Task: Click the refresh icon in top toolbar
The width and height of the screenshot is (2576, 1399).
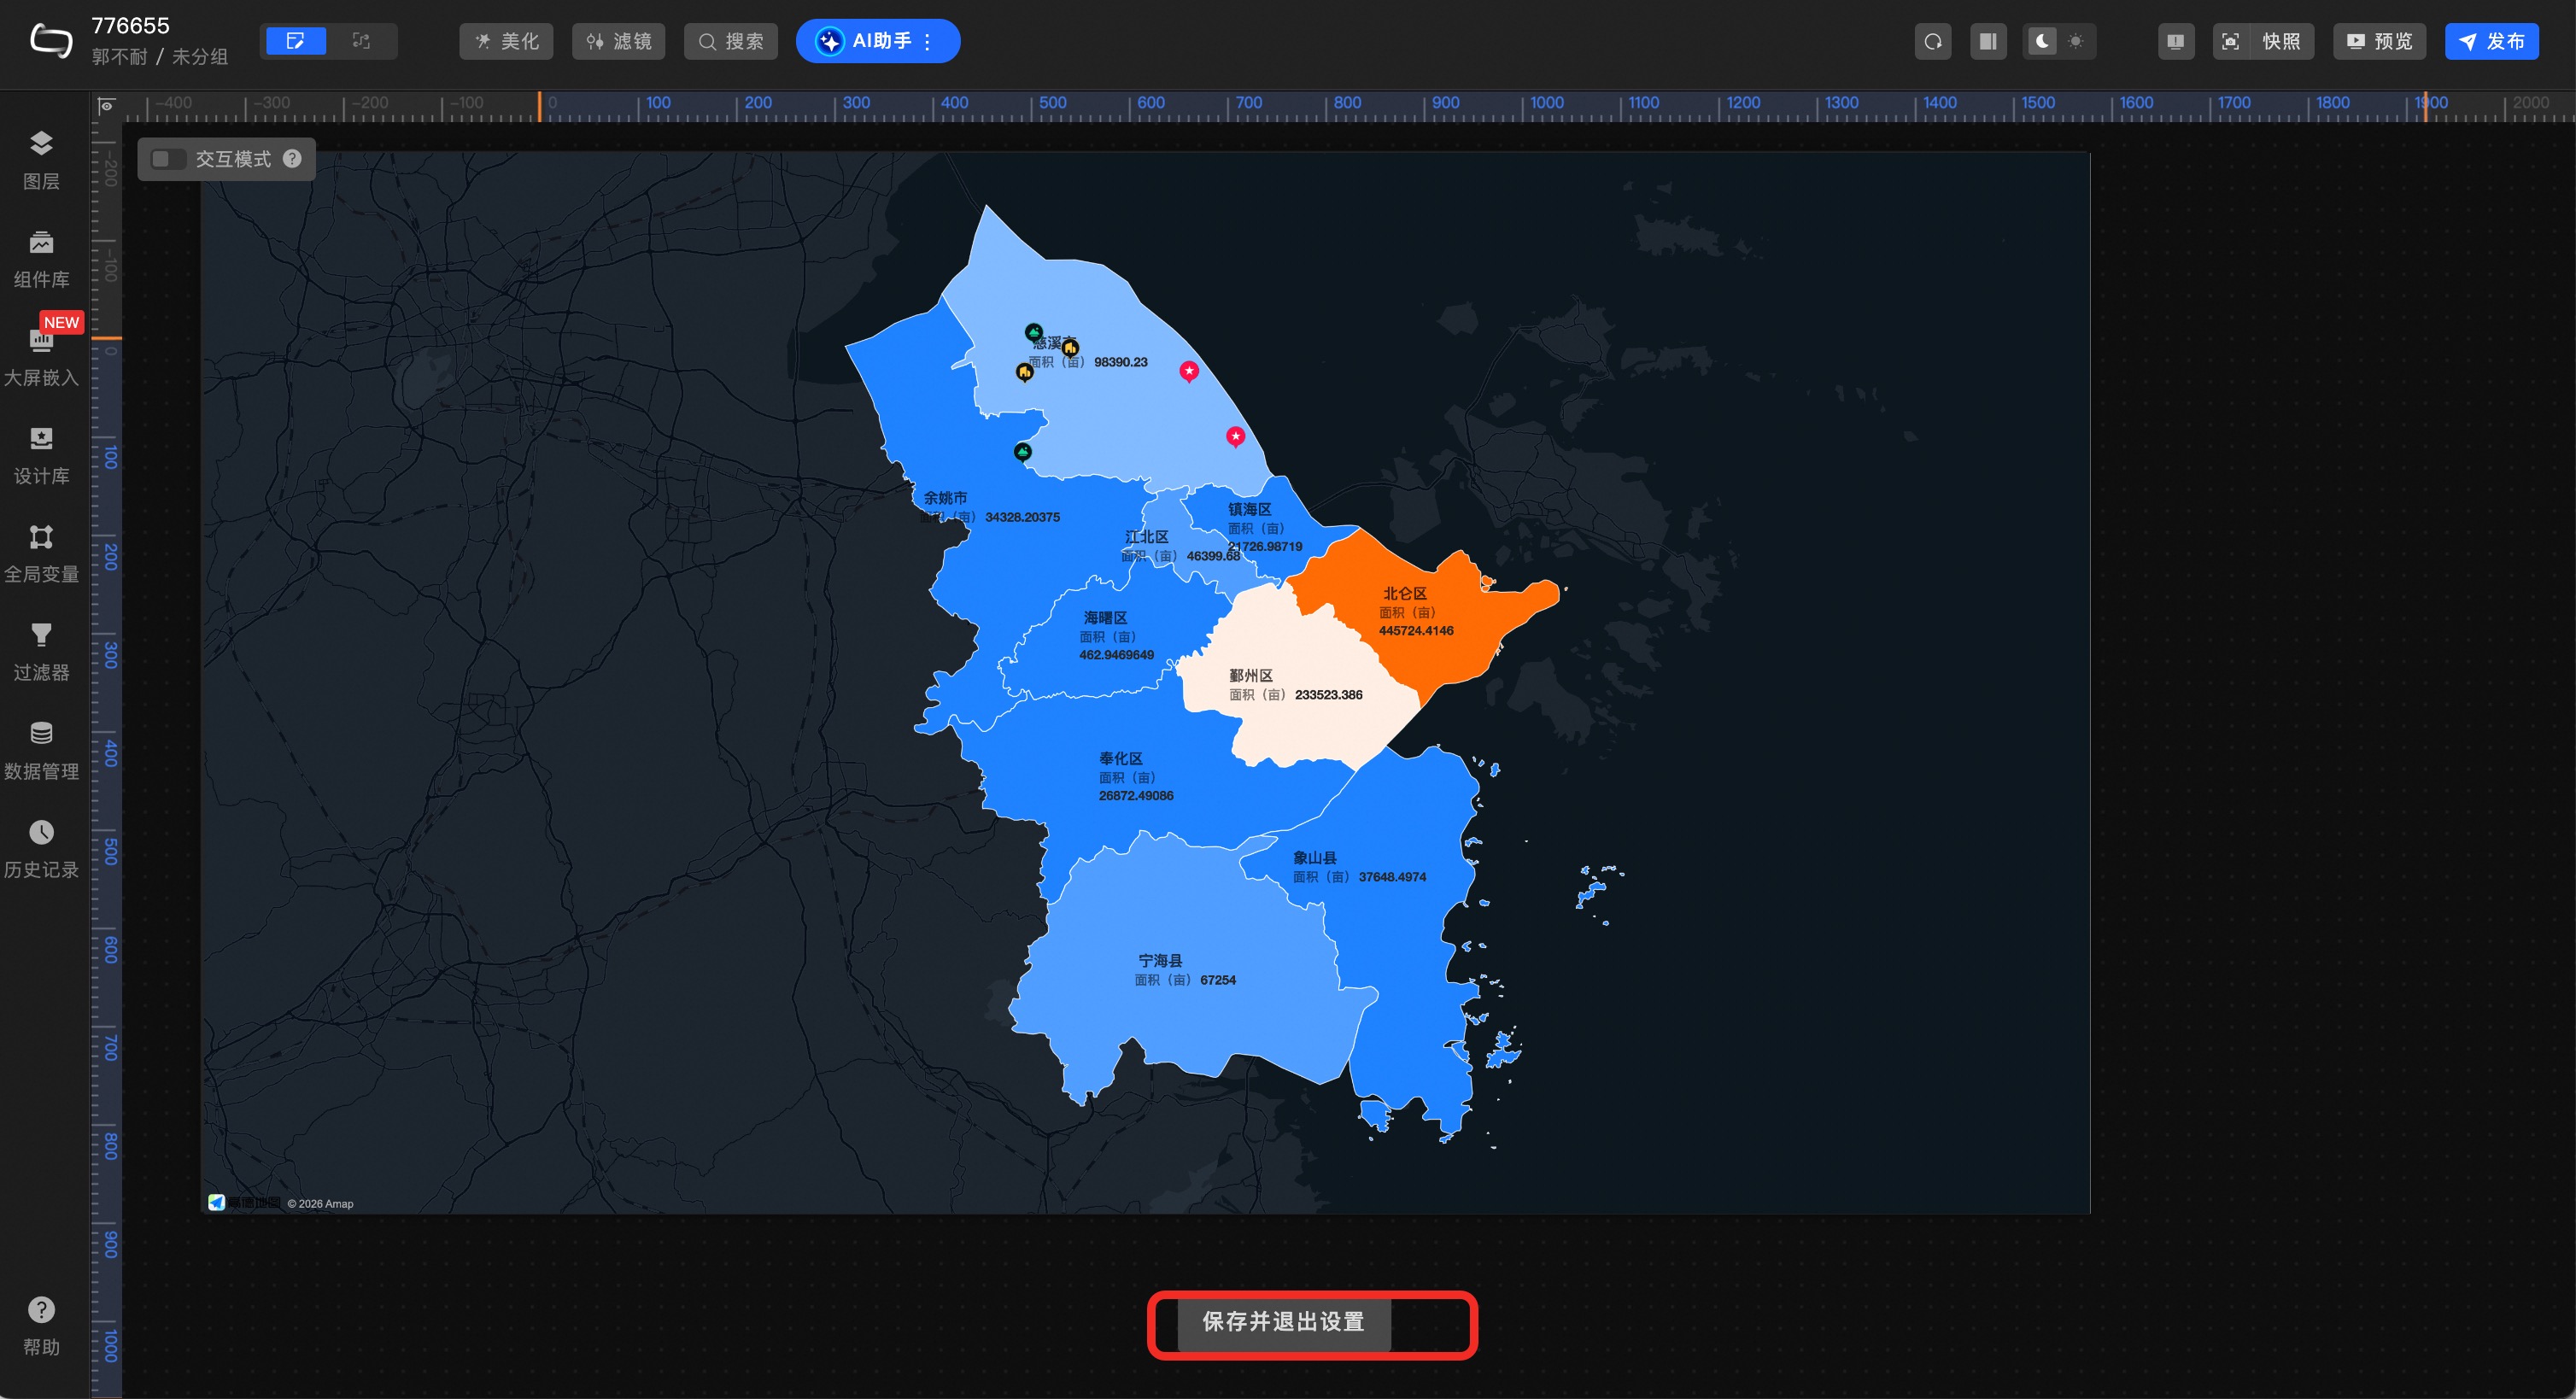Action: coord(1932,41)
